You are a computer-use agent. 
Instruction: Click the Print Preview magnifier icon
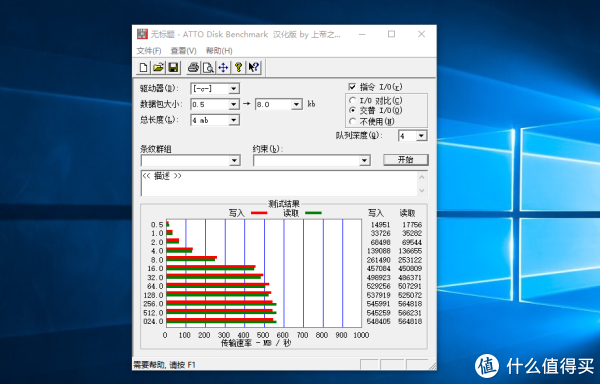pyautogui.click(x=208, y=68)
